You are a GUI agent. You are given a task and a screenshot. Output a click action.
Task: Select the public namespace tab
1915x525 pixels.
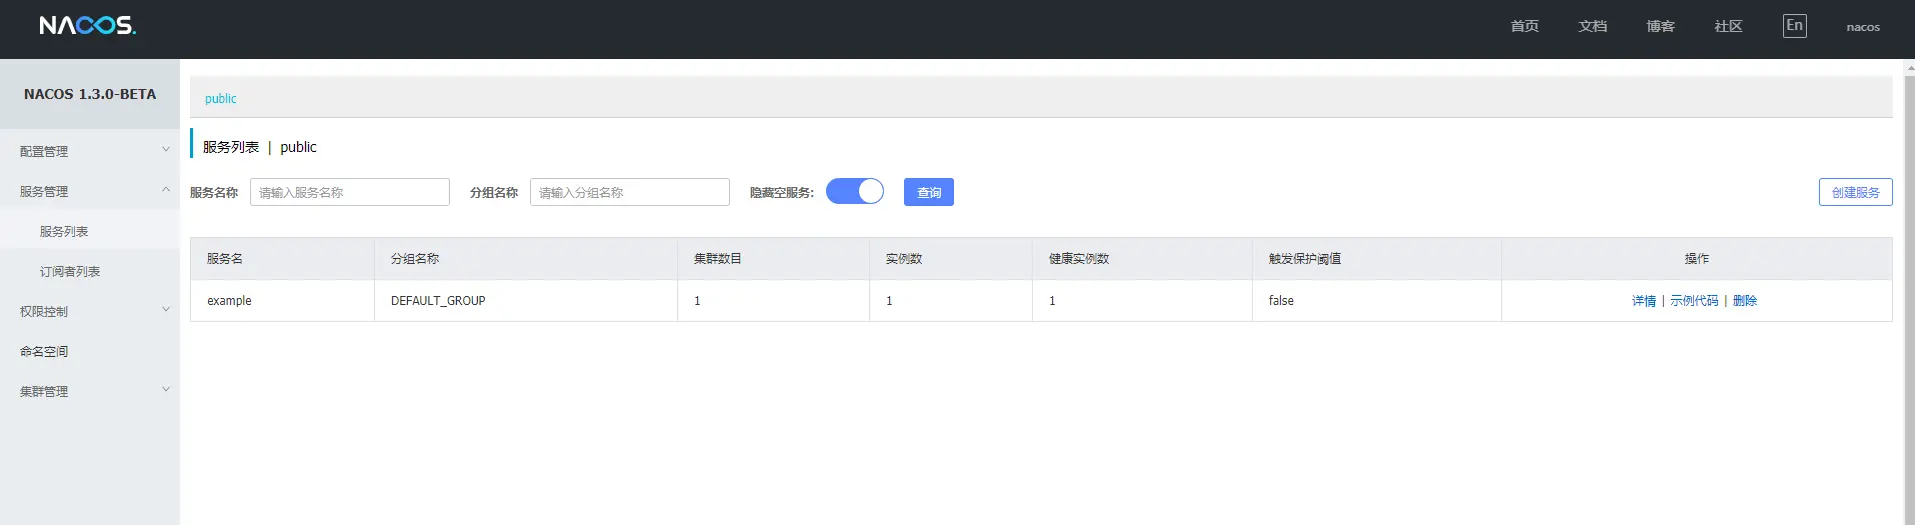[x=220, y=98]
